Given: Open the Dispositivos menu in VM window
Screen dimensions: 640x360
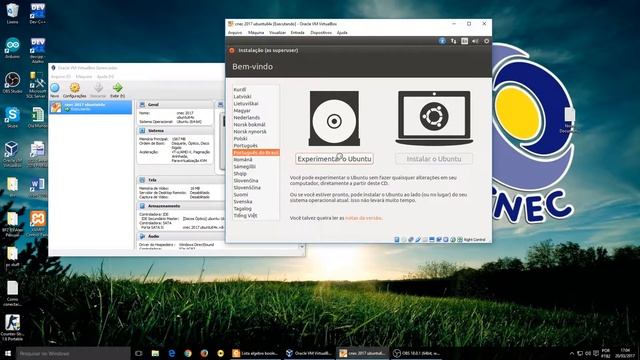Looking at the screenshot, I should pyautogui.click(x=321, y=33).
